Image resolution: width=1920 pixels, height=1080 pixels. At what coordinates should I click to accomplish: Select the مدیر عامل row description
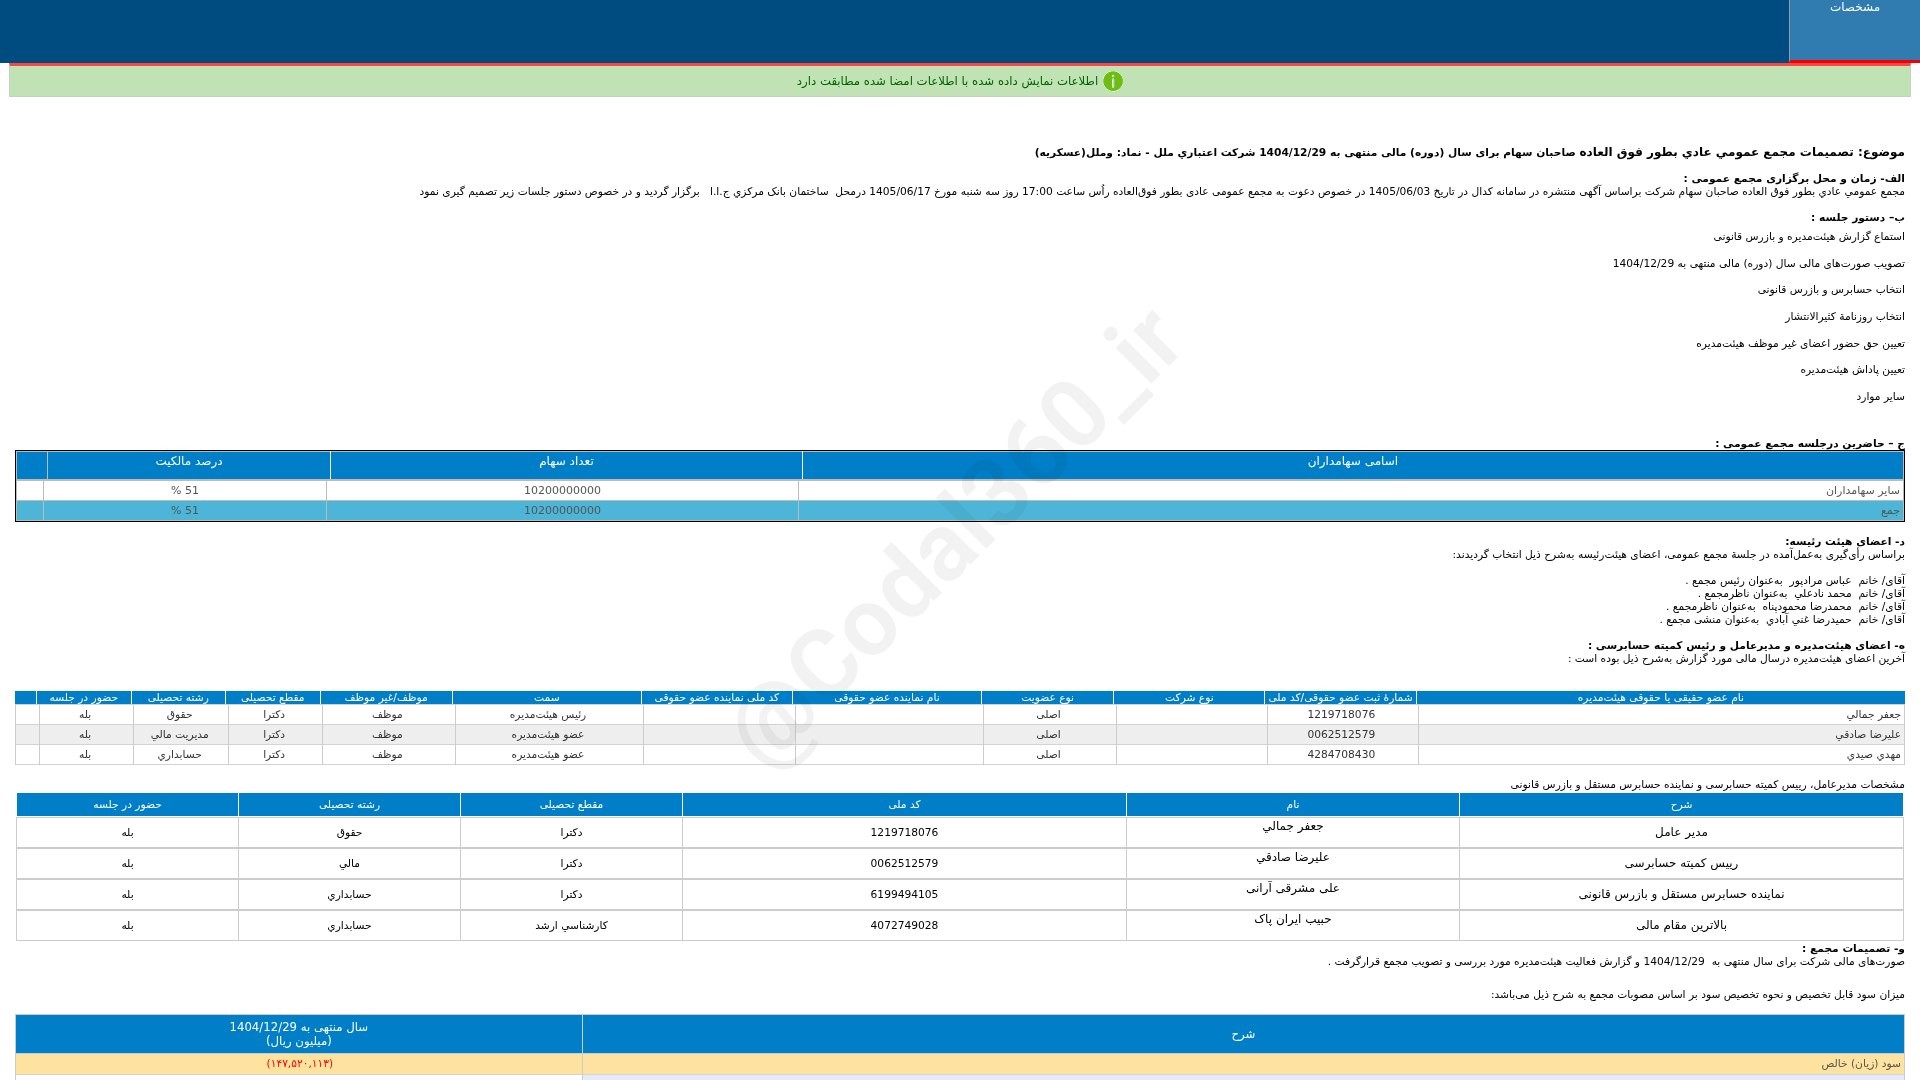pyautogui.click(x=1681, y=833)
